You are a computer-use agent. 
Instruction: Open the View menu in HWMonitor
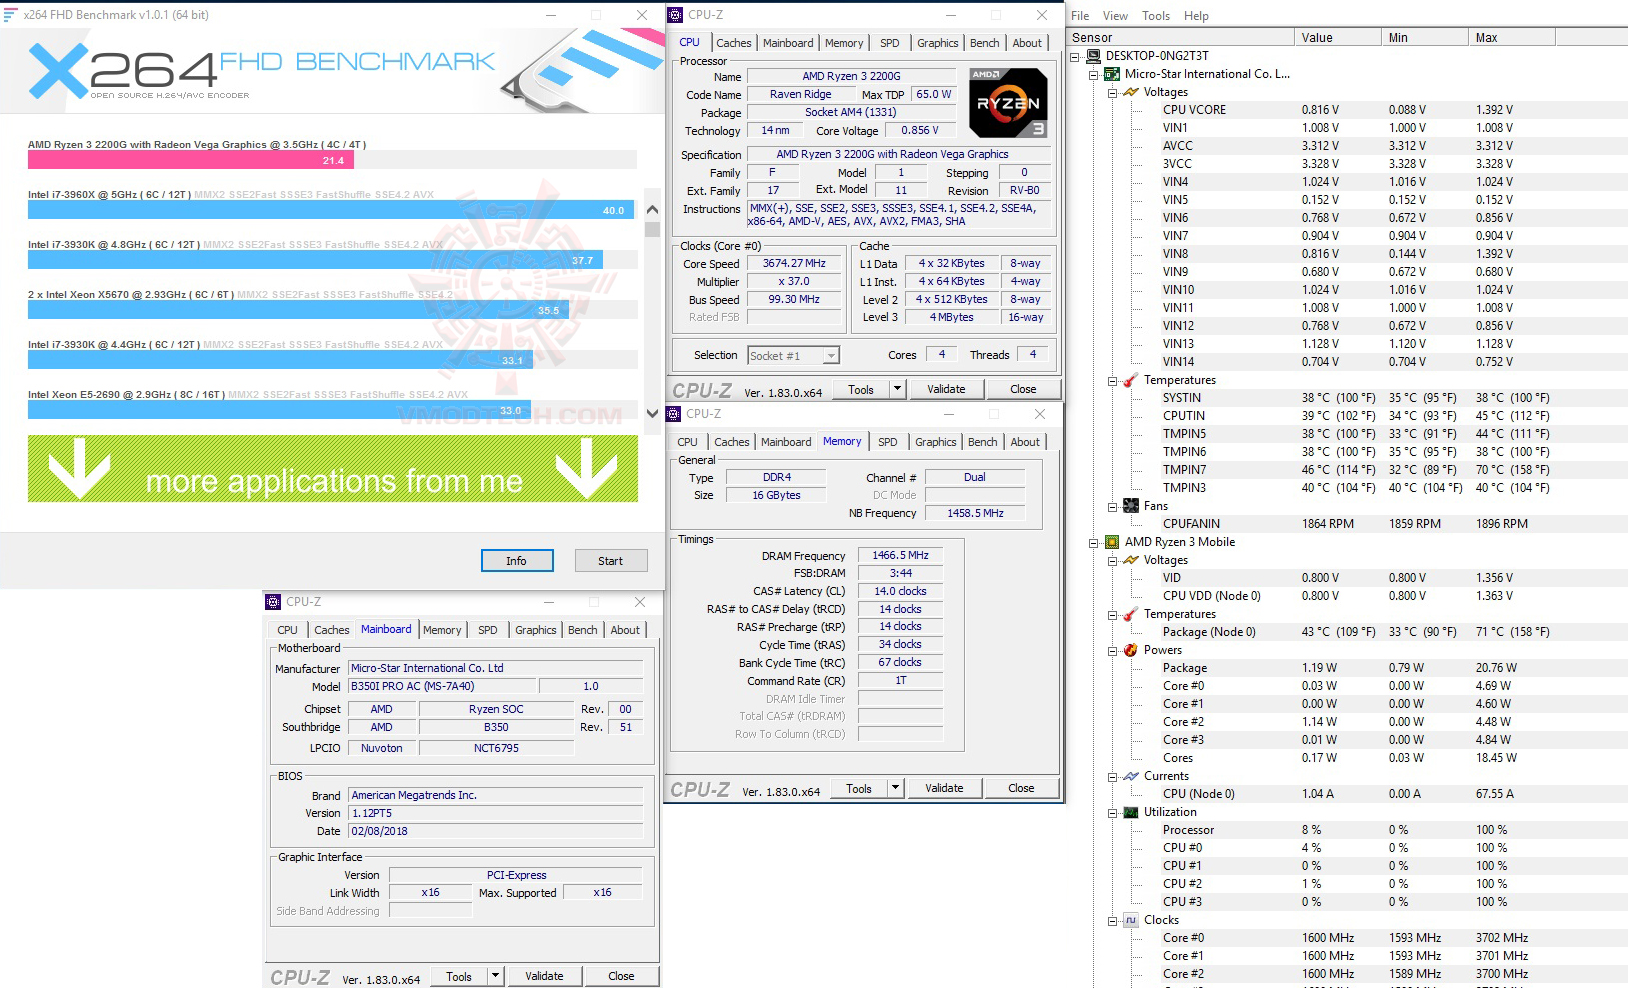click(1115, 16)
